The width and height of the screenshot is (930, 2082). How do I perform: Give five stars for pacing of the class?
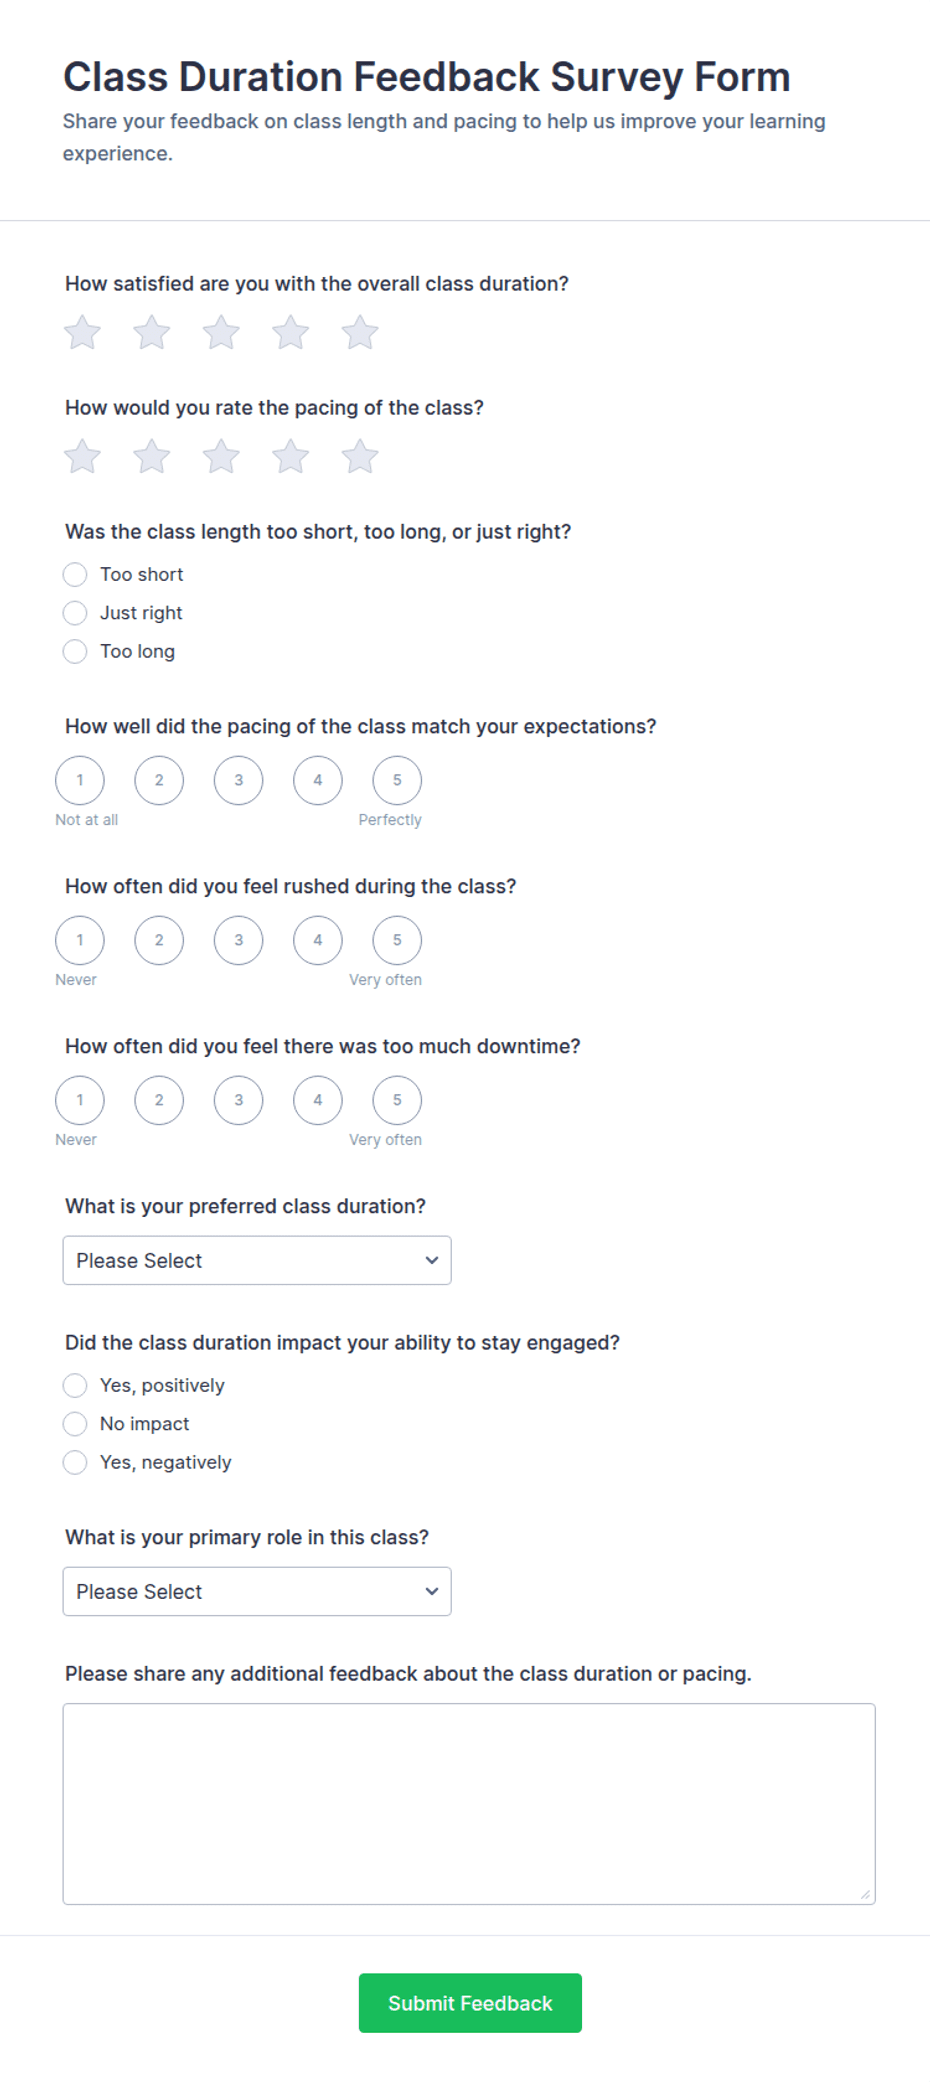click(x=360, y=457)
